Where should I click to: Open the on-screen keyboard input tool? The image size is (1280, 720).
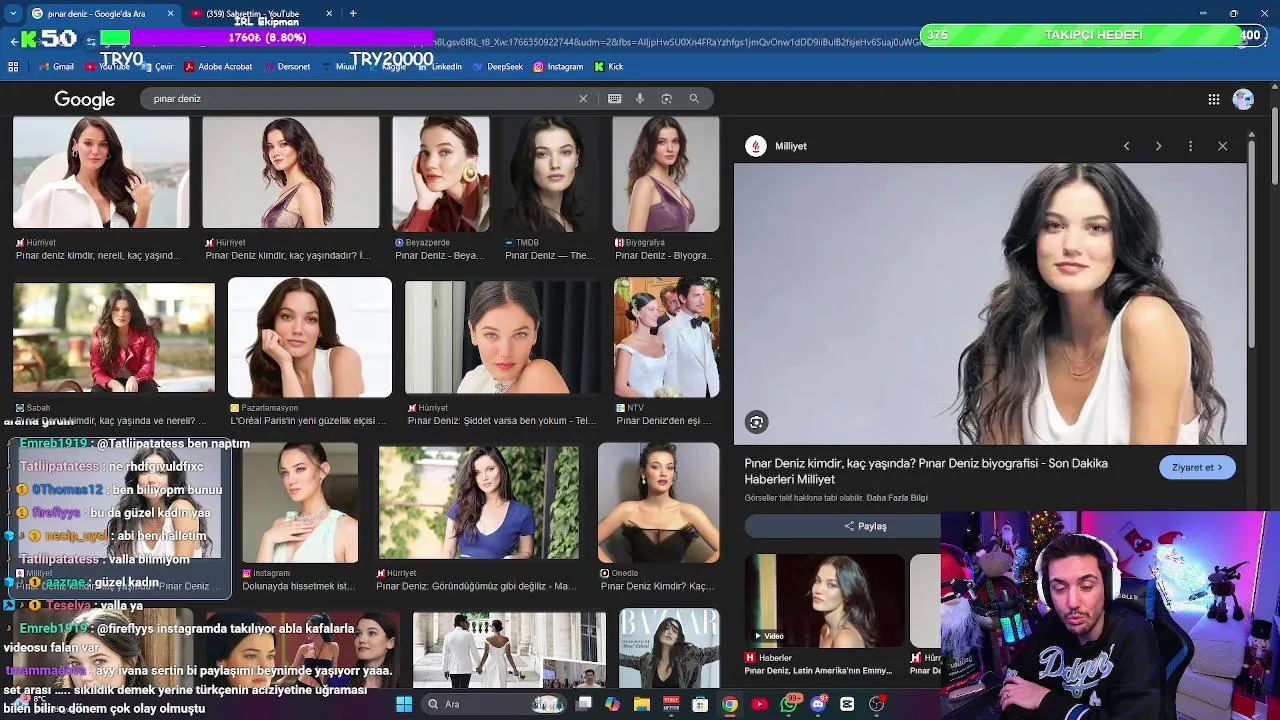click(614, 99)
